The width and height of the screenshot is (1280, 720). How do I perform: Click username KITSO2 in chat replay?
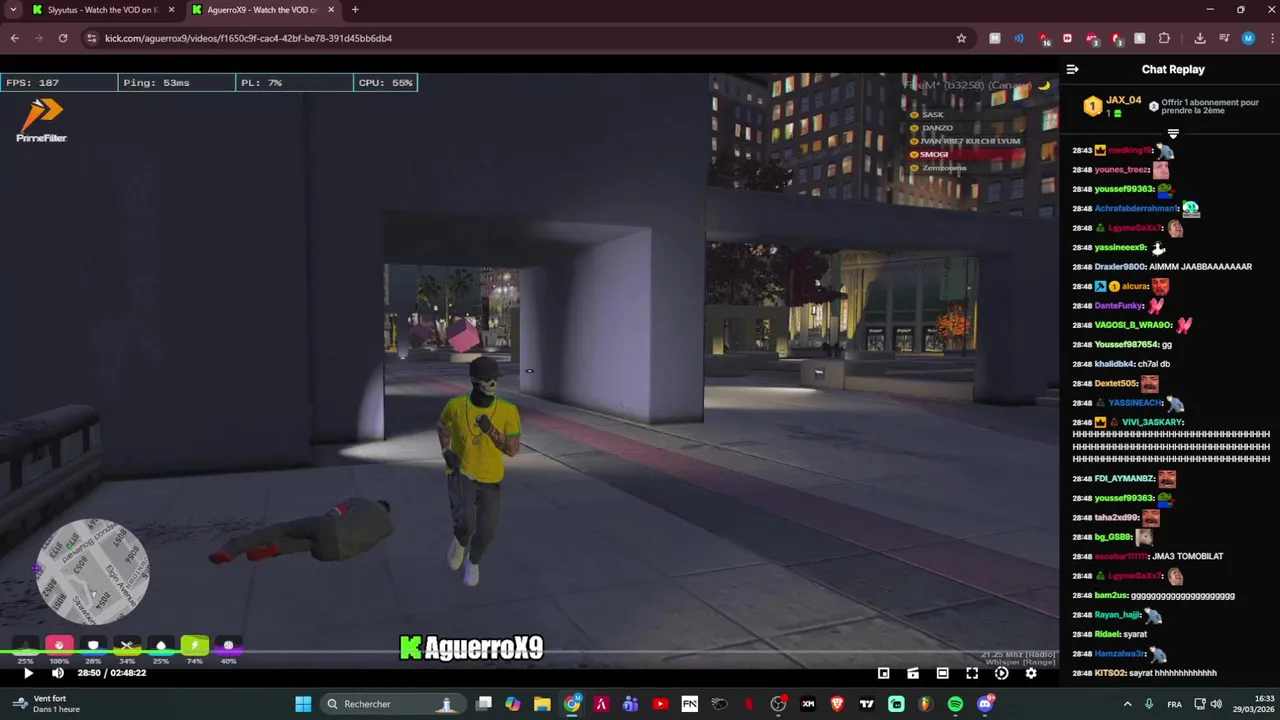point(1110,673)
